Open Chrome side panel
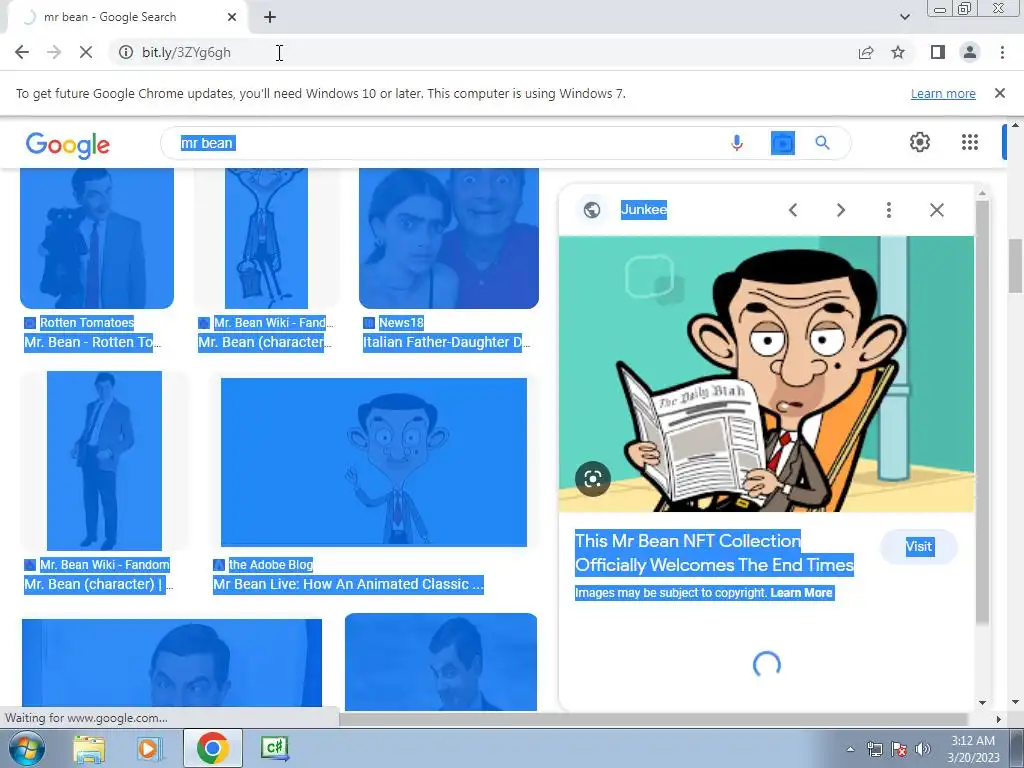This screenshot has width=1024, height=768. [x=938, y=52]
